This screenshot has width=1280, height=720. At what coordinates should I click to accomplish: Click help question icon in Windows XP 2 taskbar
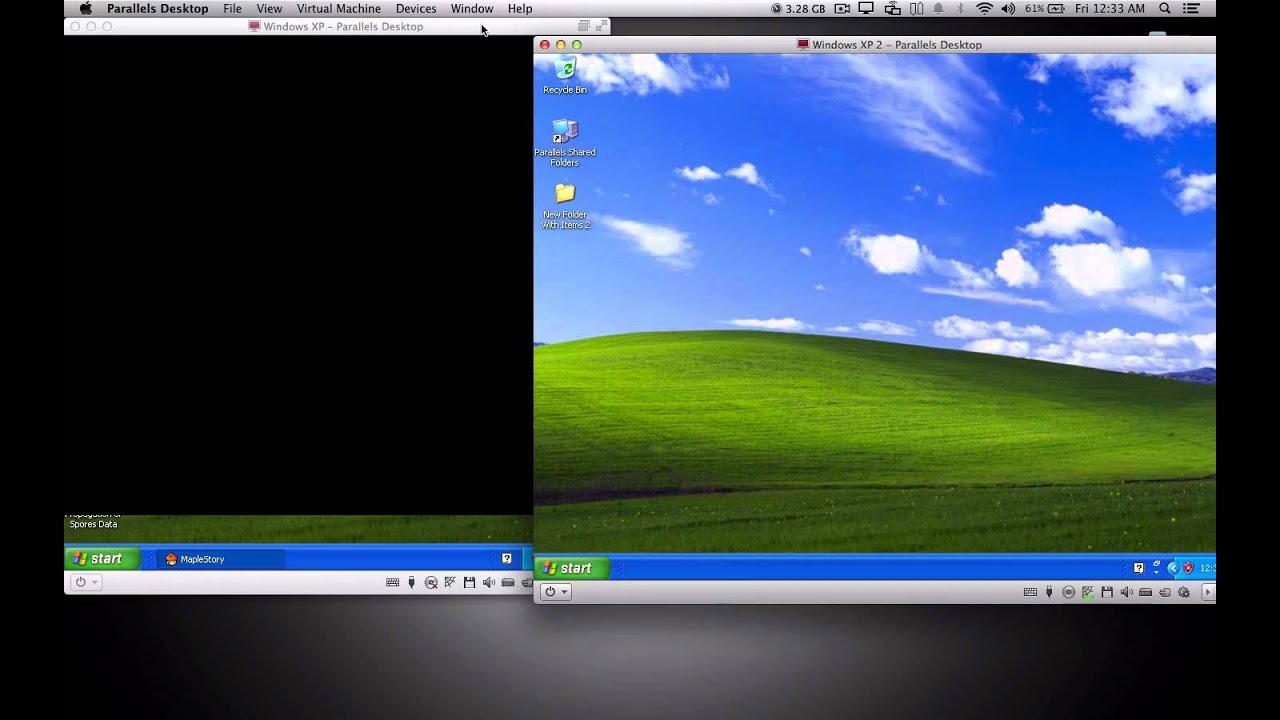point(1139,568)
